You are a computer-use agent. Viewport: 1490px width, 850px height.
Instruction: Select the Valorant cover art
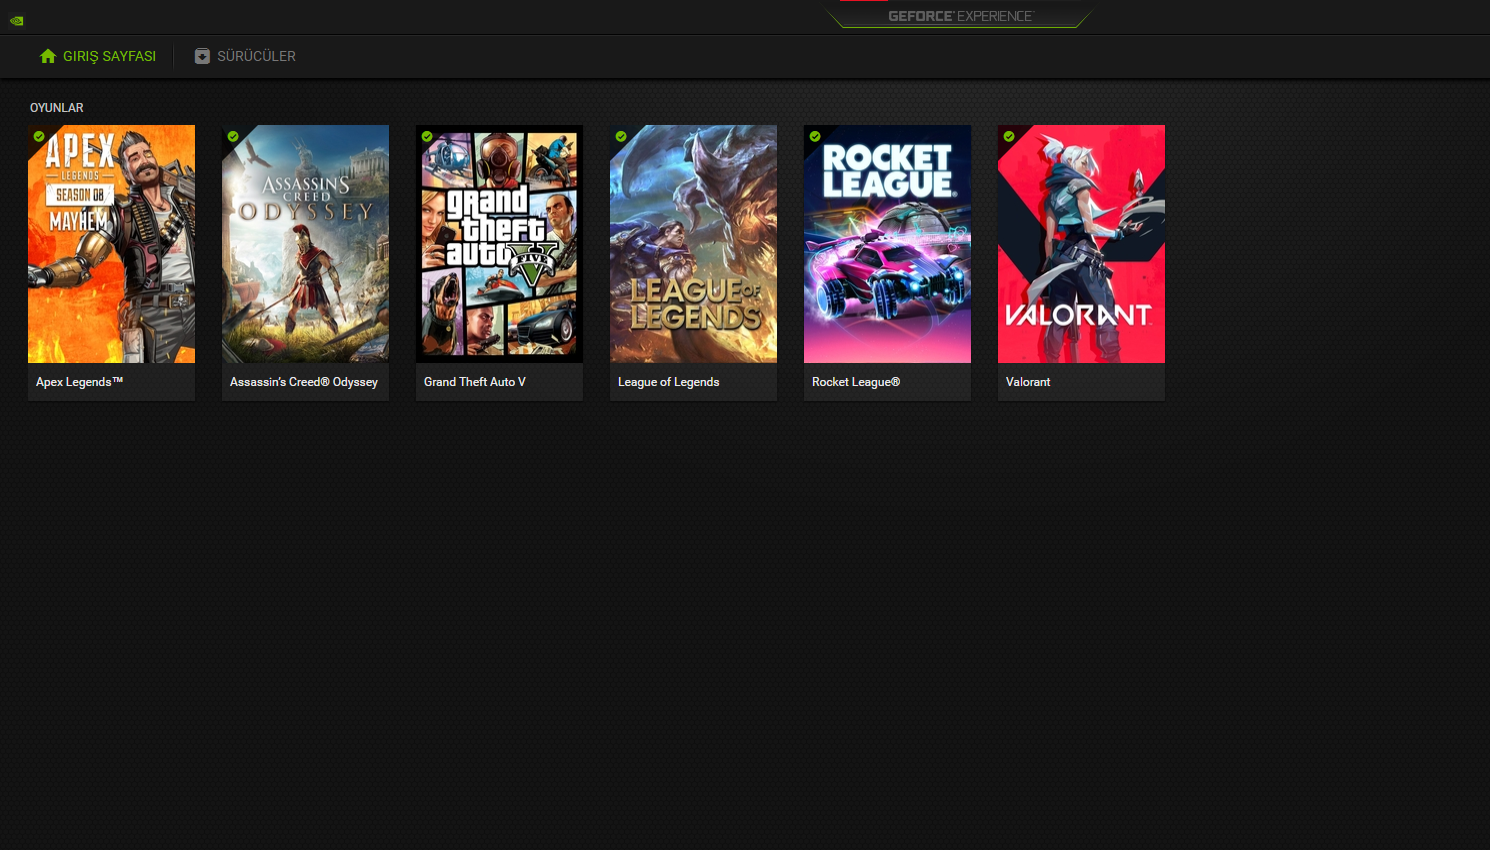click(1081, 244)
